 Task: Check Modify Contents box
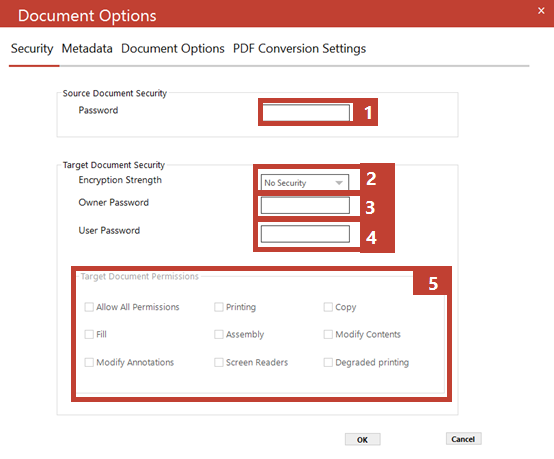click(328, 334)
